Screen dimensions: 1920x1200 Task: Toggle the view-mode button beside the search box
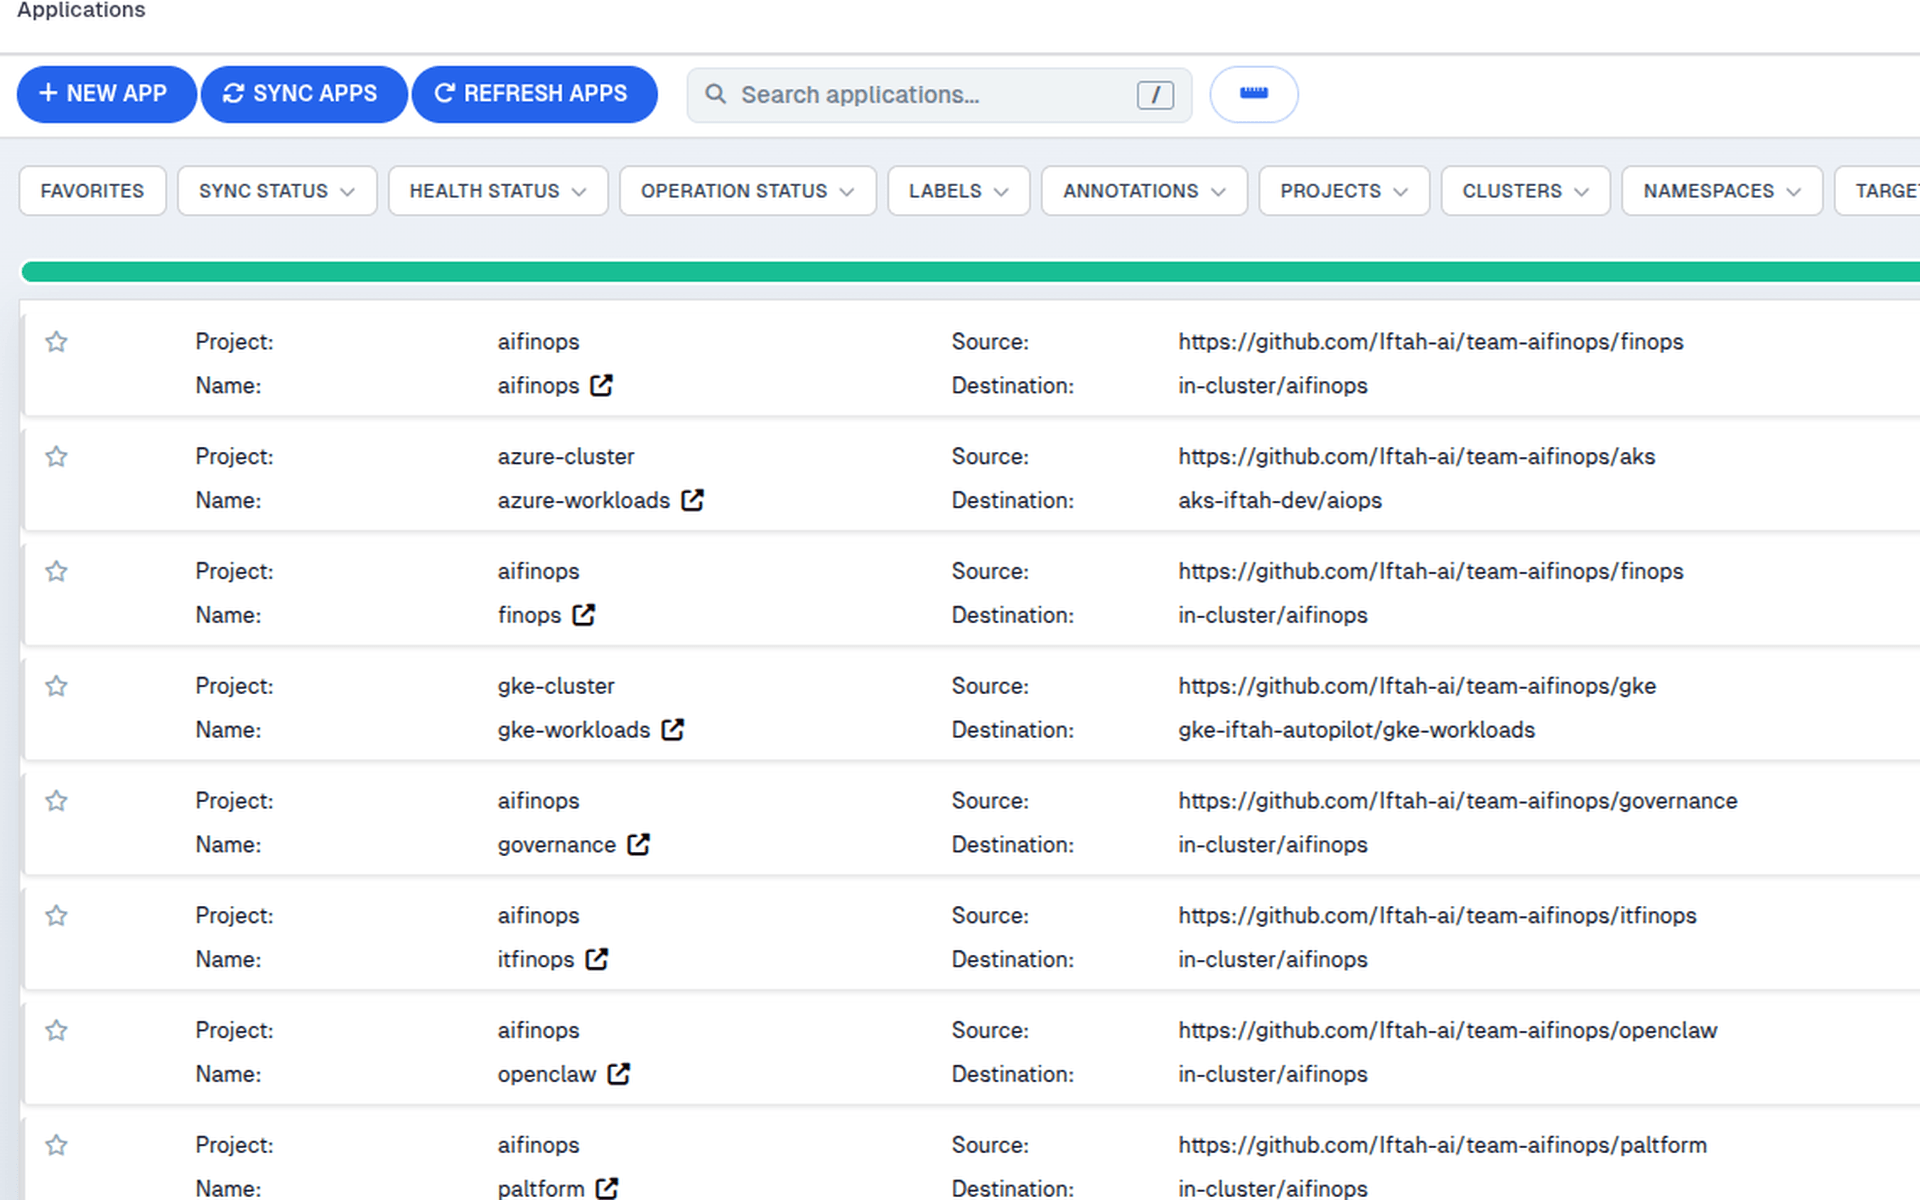[x=1254, y=94]
